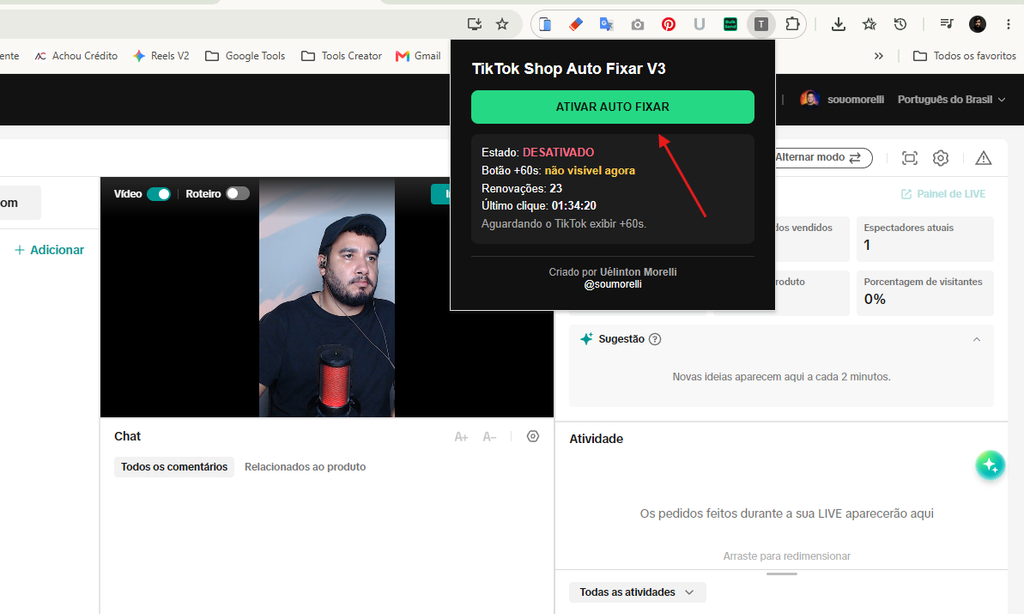Open the green Bulk Send extension icon
This screenshot has height=614, width=1024.
tap(730, 24)
